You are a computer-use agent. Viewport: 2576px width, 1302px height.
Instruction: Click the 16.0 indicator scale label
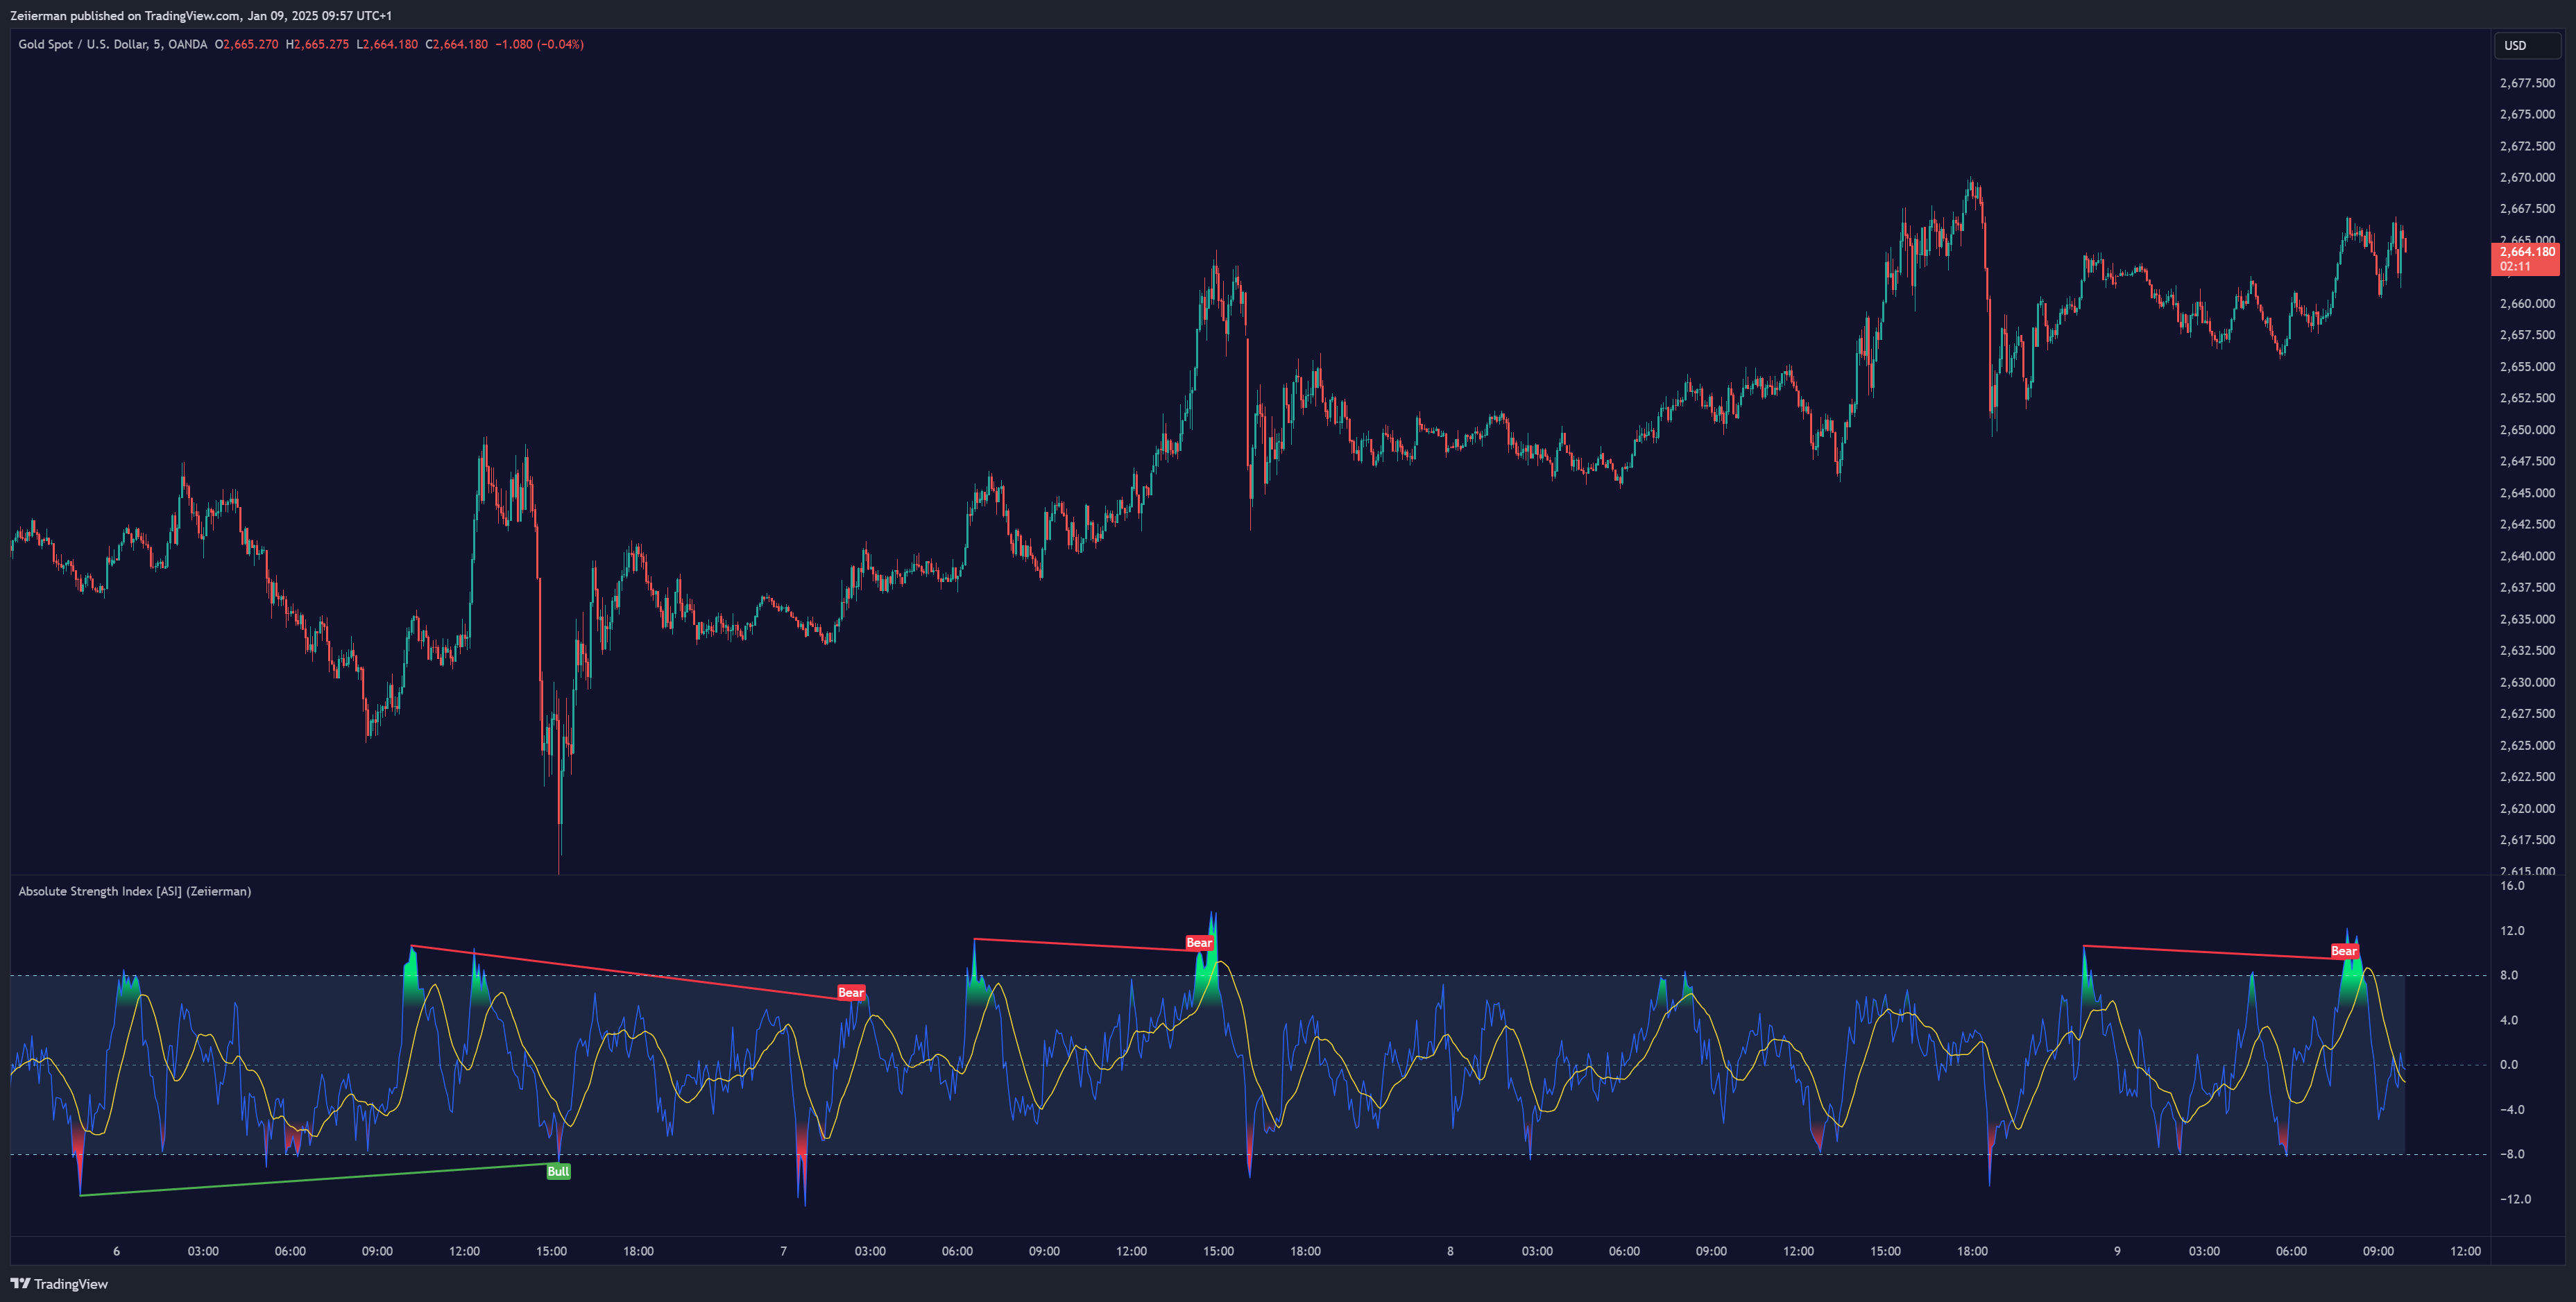click(x=2512, y=886)
